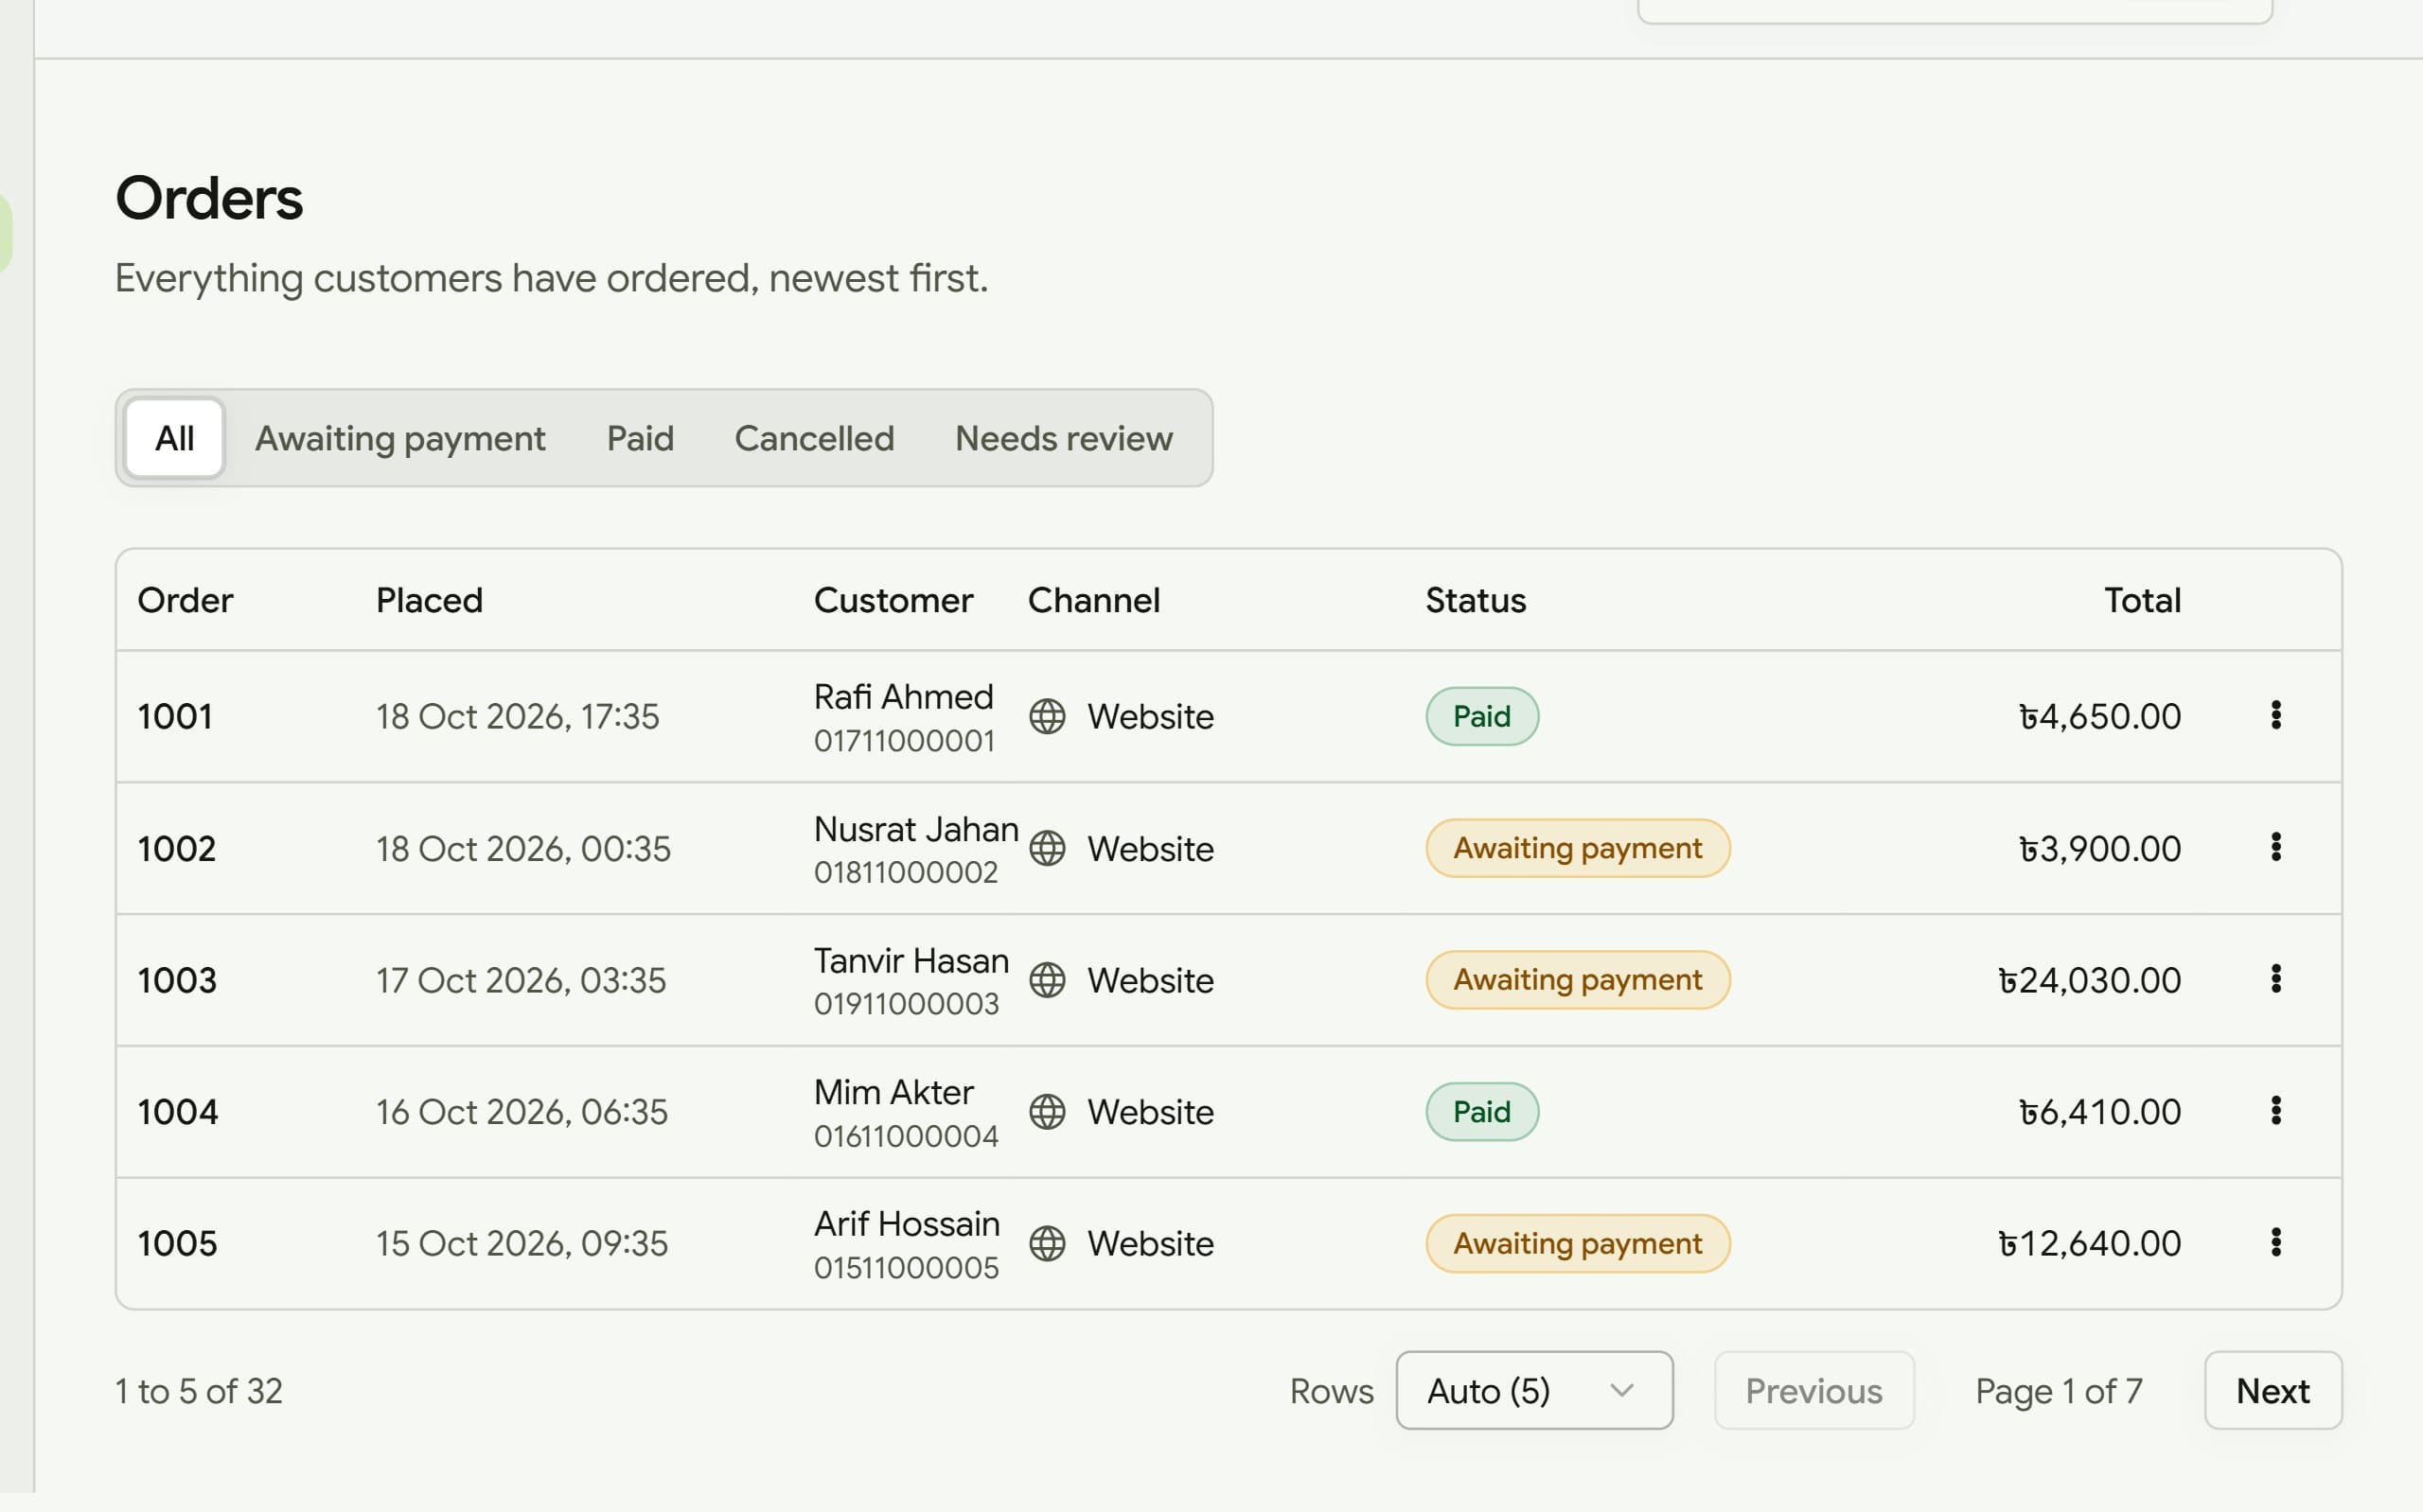2423x1512 pixels.
Task: Click the Previous page button
Action: (x=1813, y=1390)
